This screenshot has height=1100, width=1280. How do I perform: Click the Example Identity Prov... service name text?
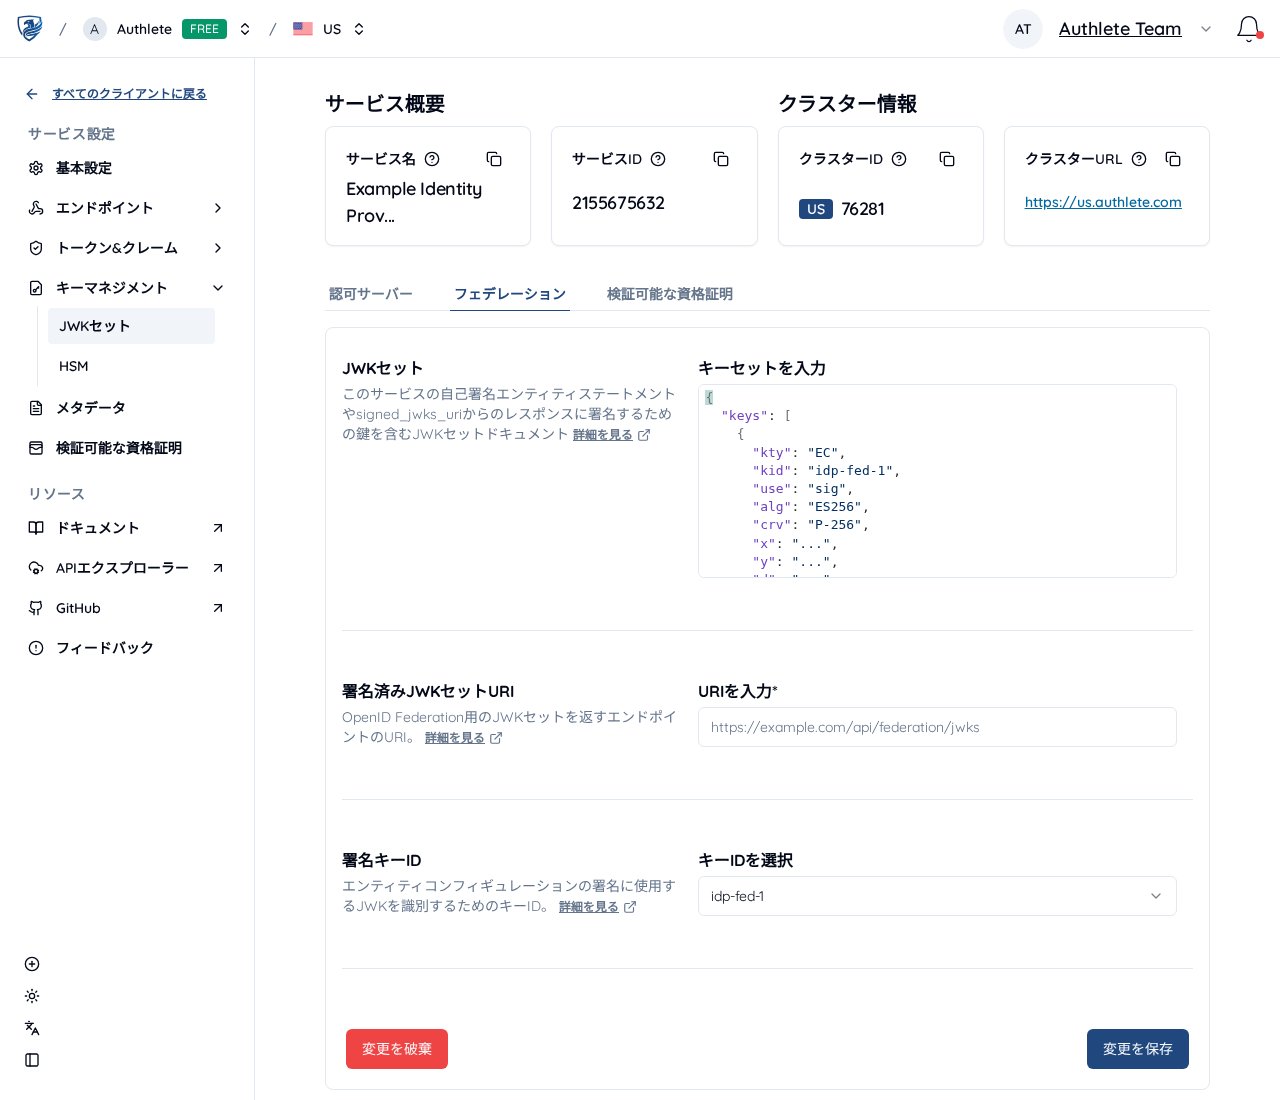(x=414, y=202)
